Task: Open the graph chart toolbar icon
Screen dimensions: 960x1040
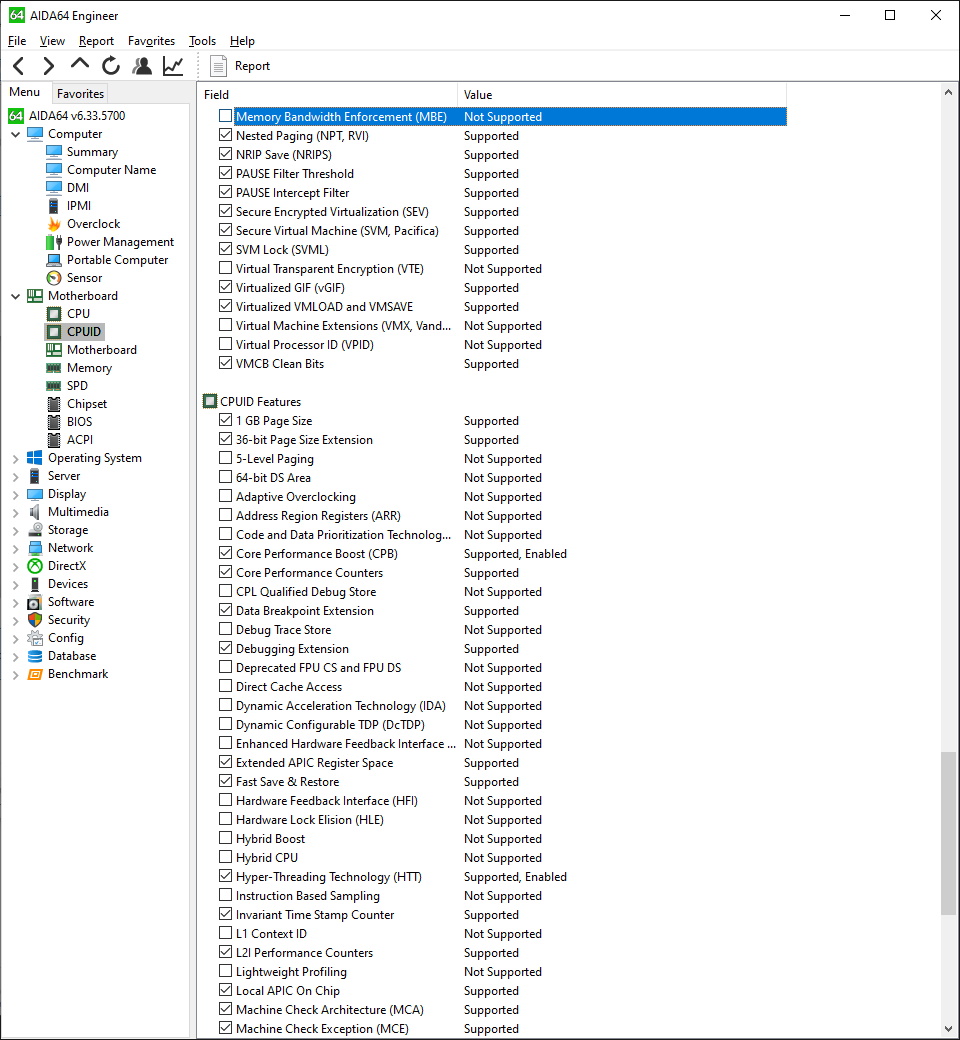Action: click(x=173, y=66)
